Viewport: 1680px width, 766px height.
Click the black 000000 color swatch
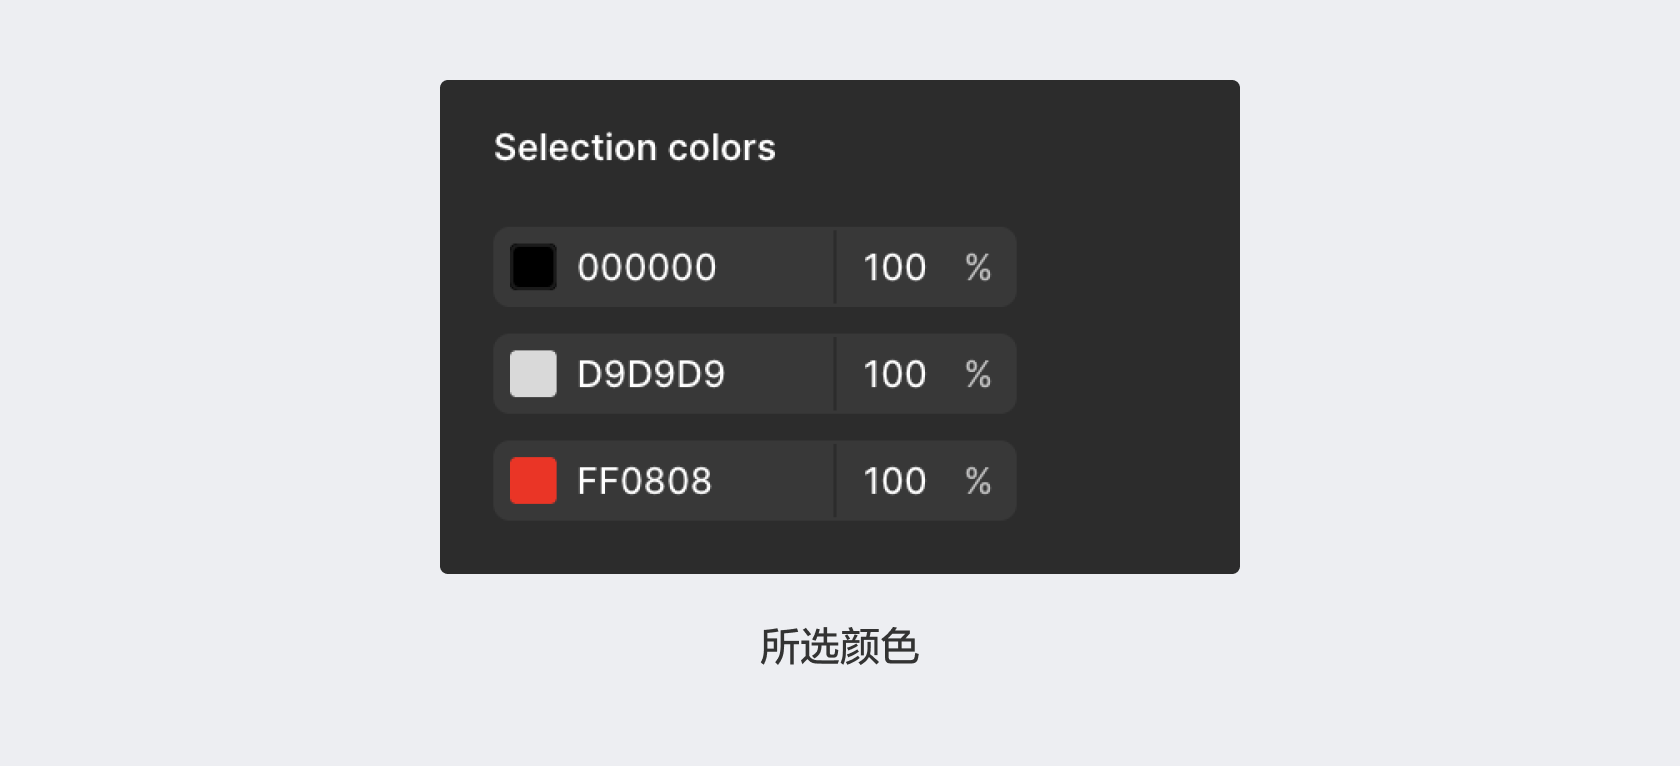click(533, 267)
